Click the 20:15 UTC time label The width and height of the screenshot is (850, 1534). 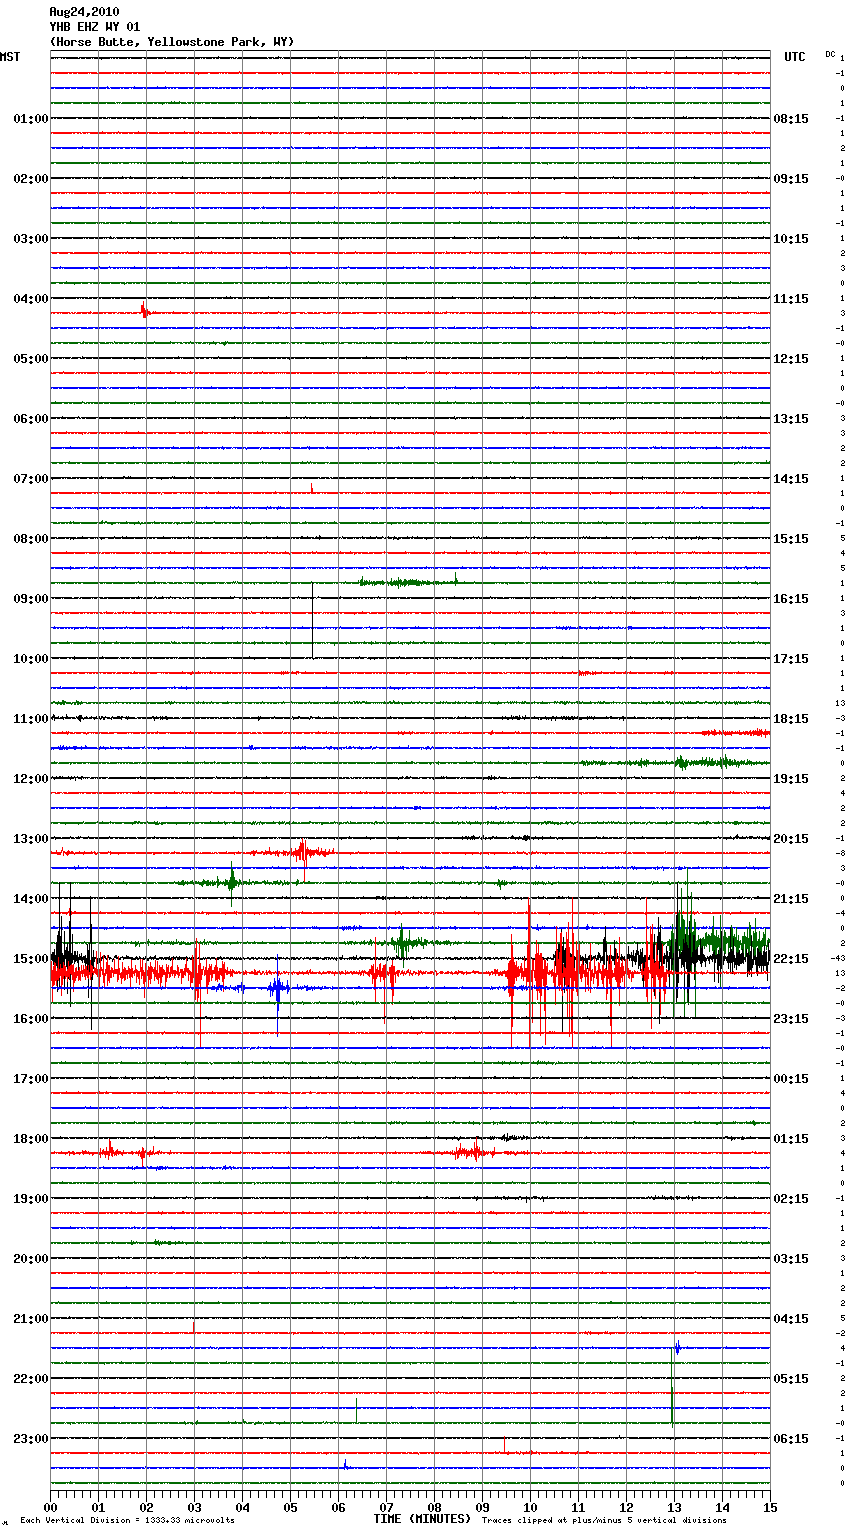[791, 839]
